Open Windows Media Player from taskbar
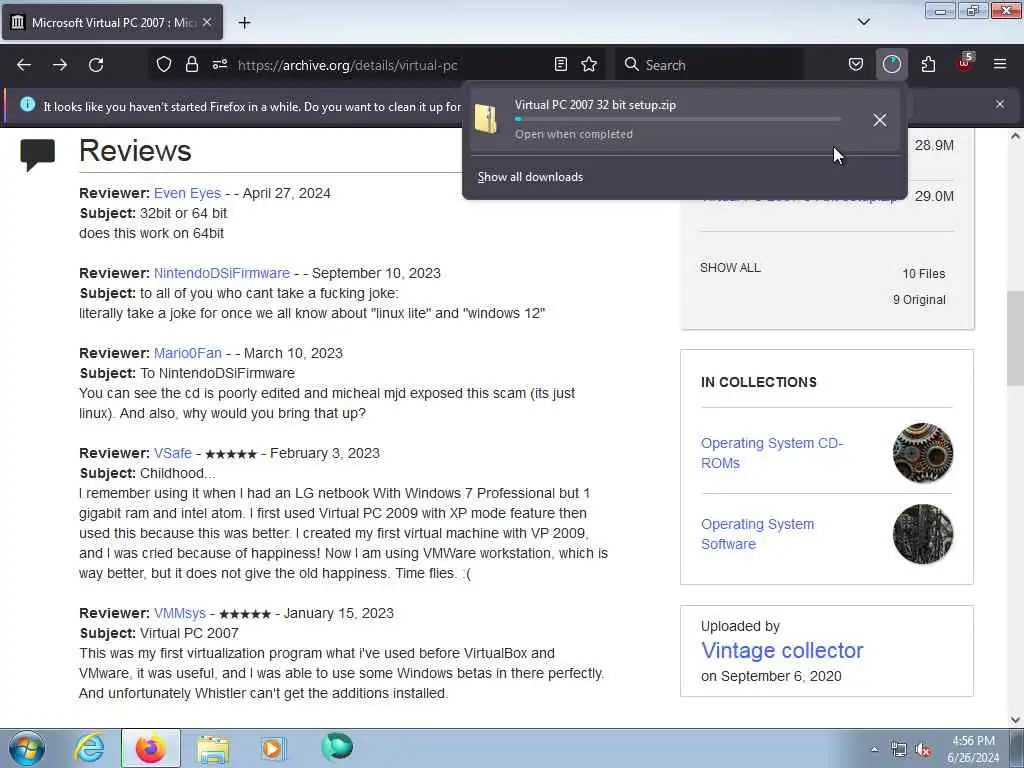The image size is (1024, 768). tap(273, 748)
